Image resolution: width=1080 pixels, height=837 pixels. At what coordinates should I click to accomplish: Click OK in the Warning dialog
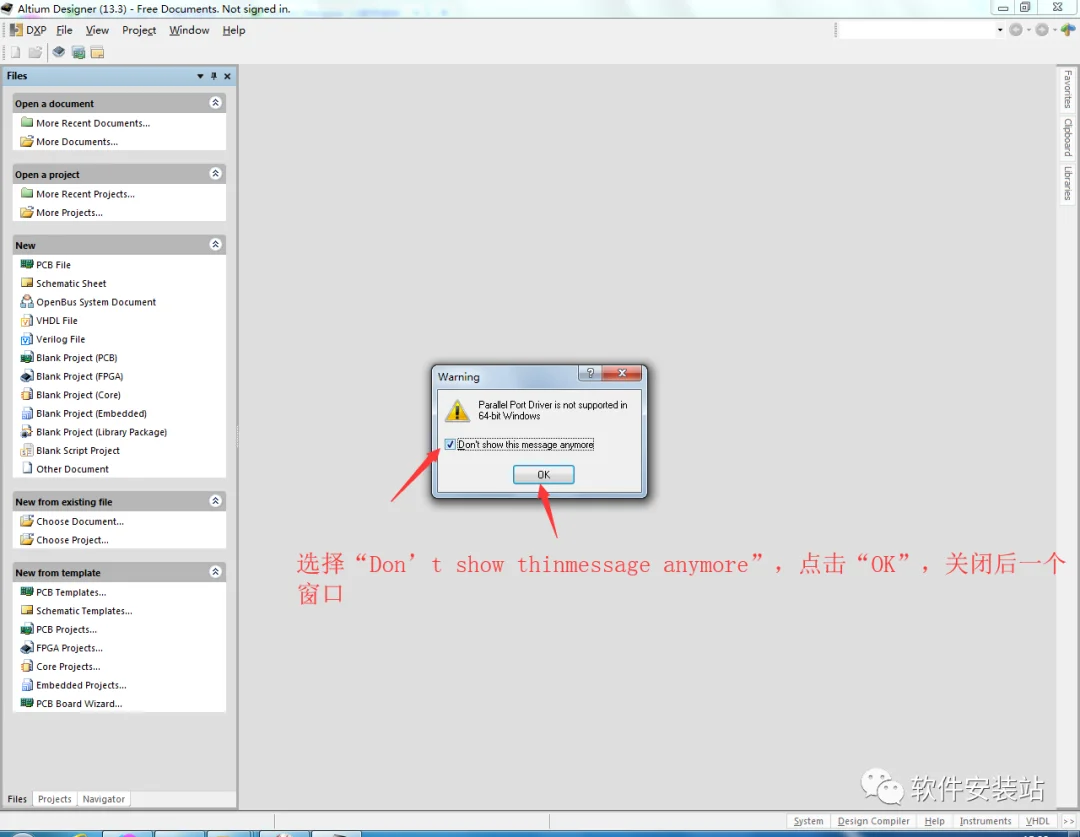coord(543,475)
